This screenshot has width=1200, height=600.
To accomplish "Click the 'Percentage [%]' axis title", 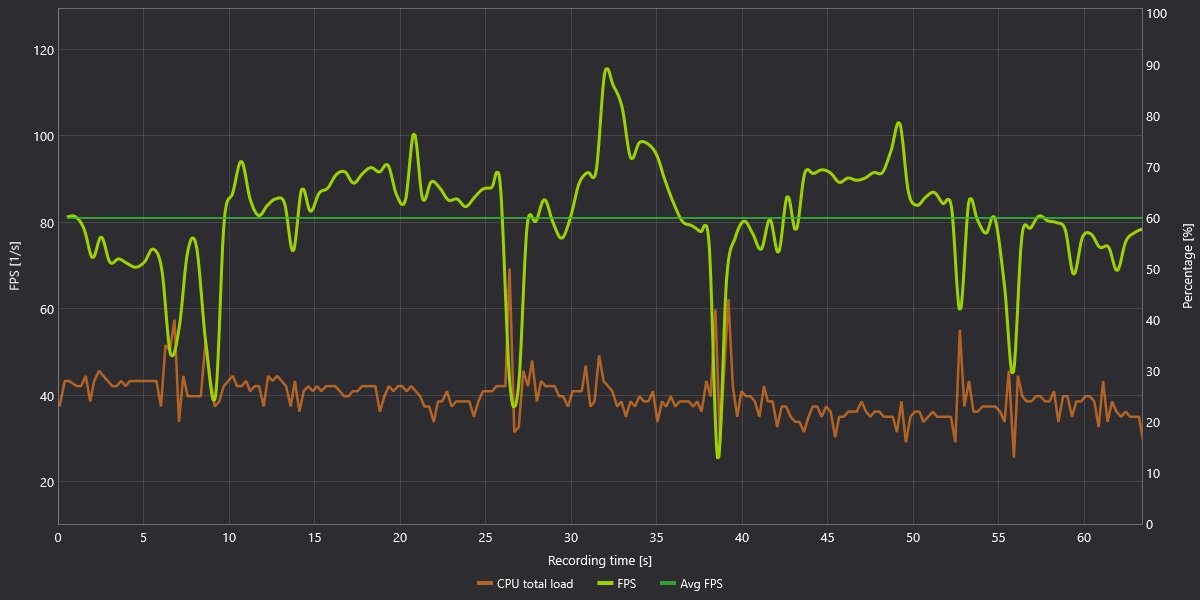I will (x=1188, y=267).
